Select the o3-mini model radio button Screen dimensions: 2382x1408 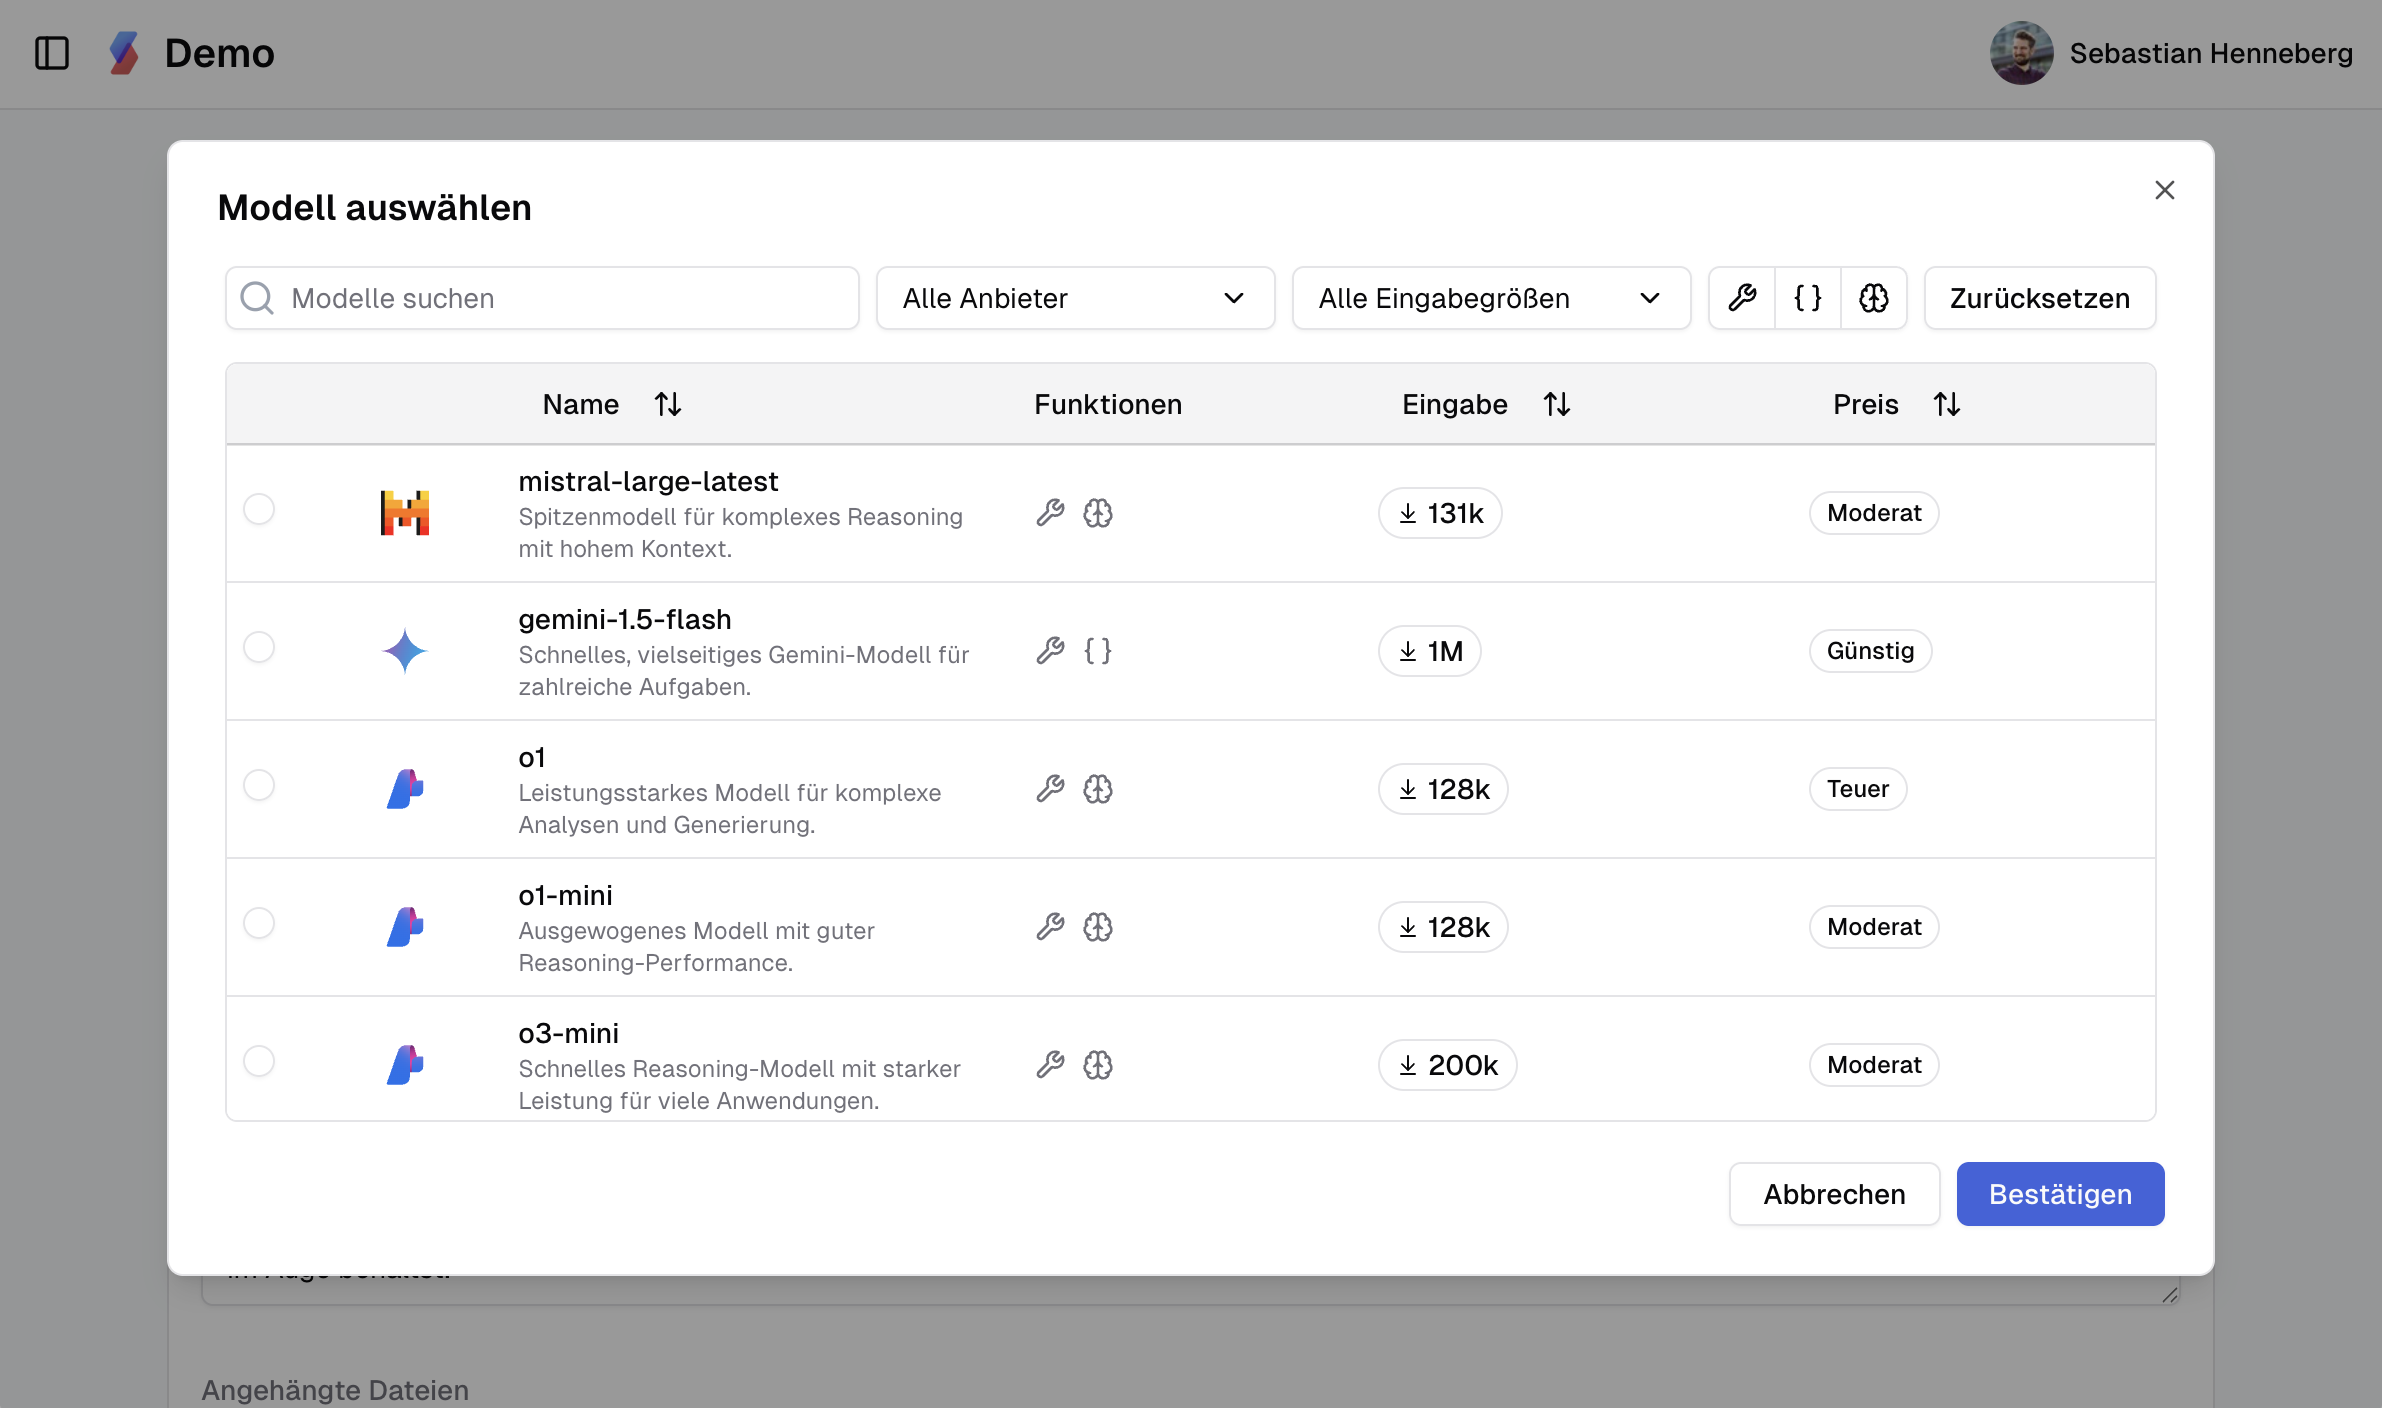click(x=259, y=1061)
